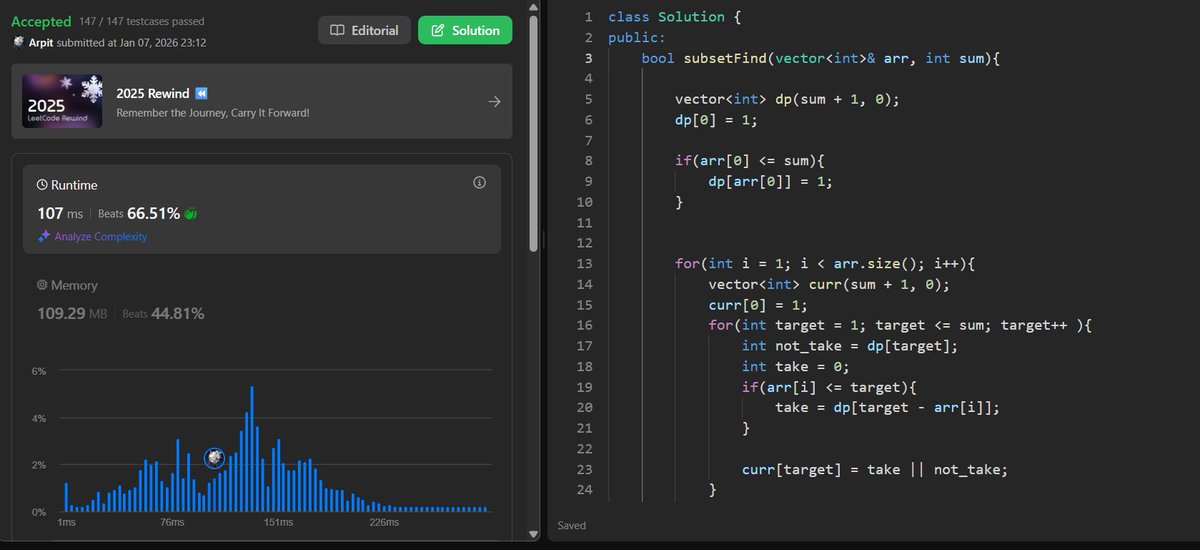Click the user avatar marker on the chart
Image resolution: width=1200 pixels, height=550 pixels.
point(214,458)
